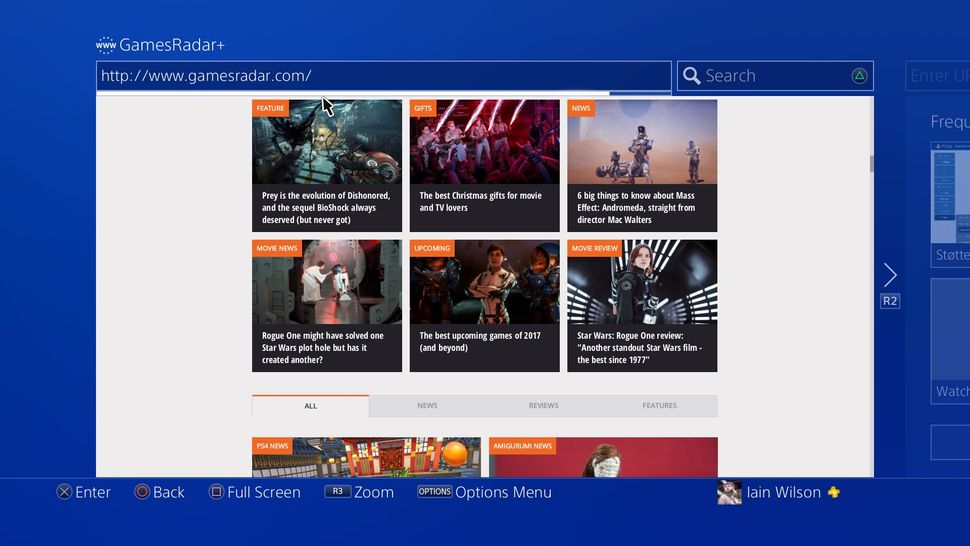Screen dimensions: 970x546
Task: Click the Back label
Action: [168, 492]
